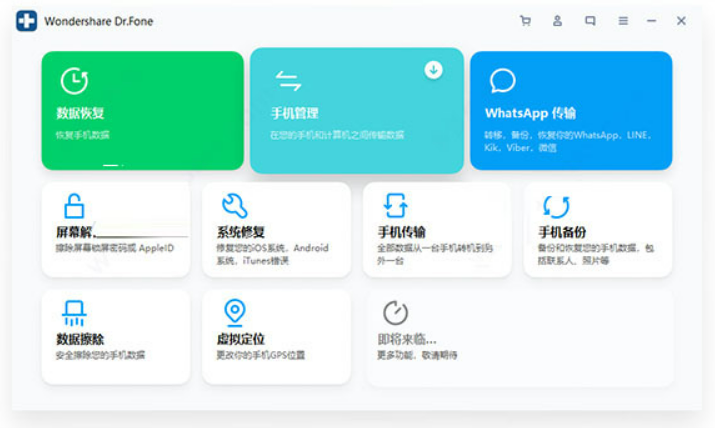Click the virtual location pin icon

(x=235, y=313)
